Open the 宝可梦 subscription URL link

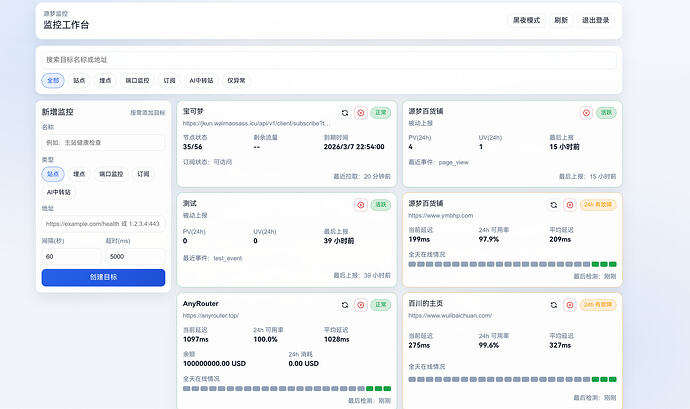click(x=256, y=124)
